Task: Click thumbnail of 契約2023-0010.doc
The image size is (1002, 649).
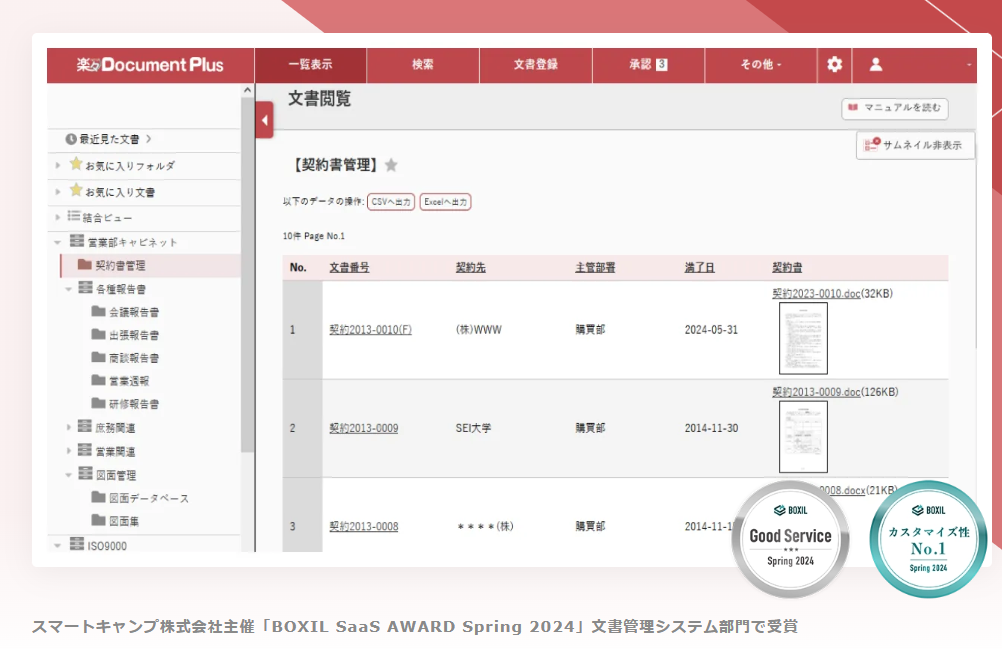Action: 803,338
